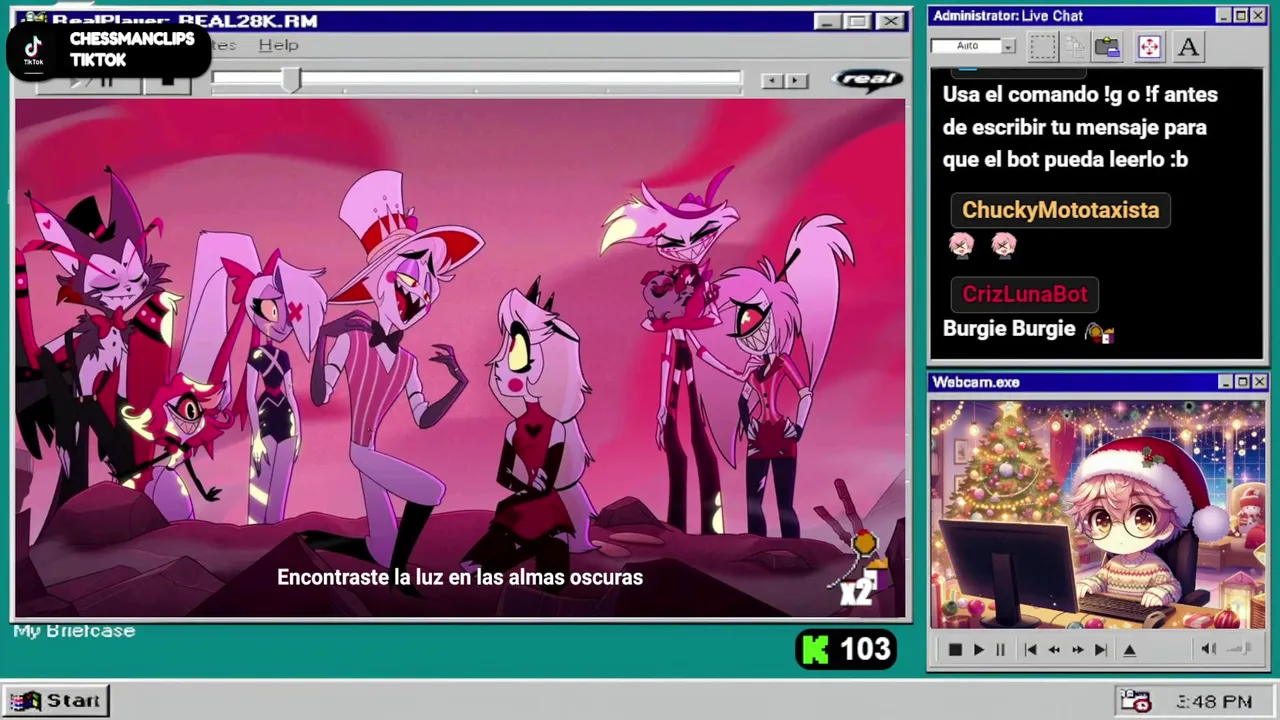Click the RealPlayer seek bar track
1280x720 pixels.
(x=476, y=79)
